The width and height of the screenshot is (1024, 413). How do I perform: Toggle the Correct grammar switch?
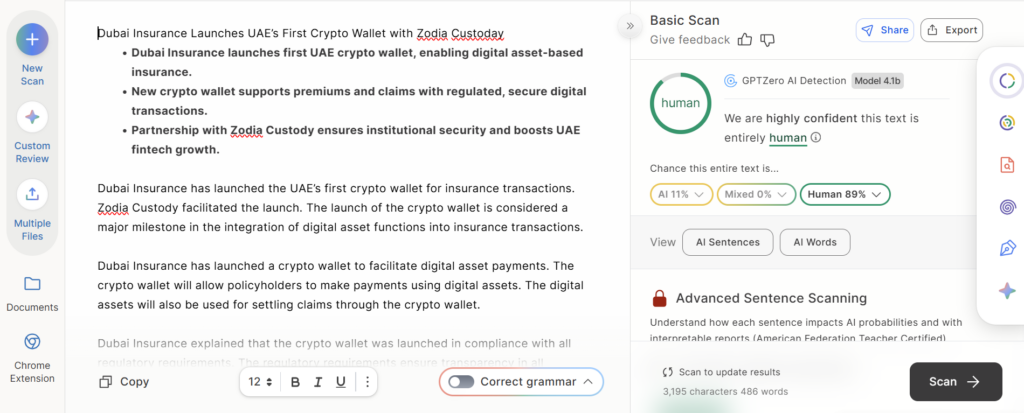tap(461, 381)
